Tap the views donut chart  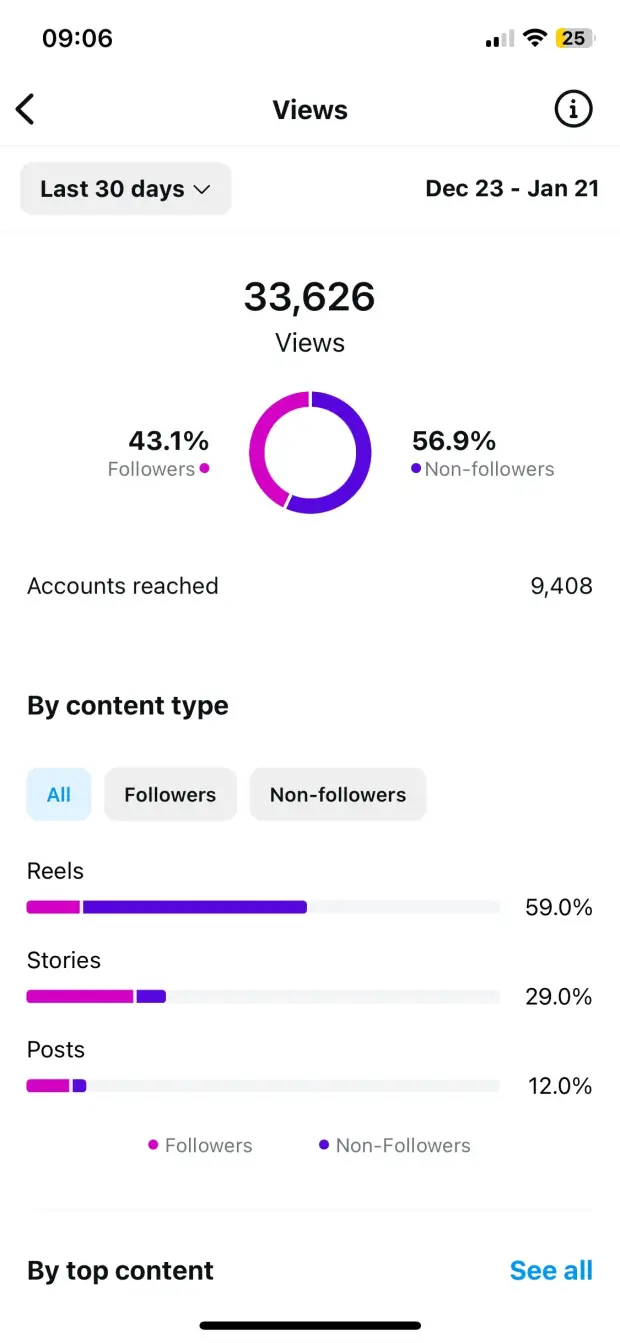tap(310, 453)
